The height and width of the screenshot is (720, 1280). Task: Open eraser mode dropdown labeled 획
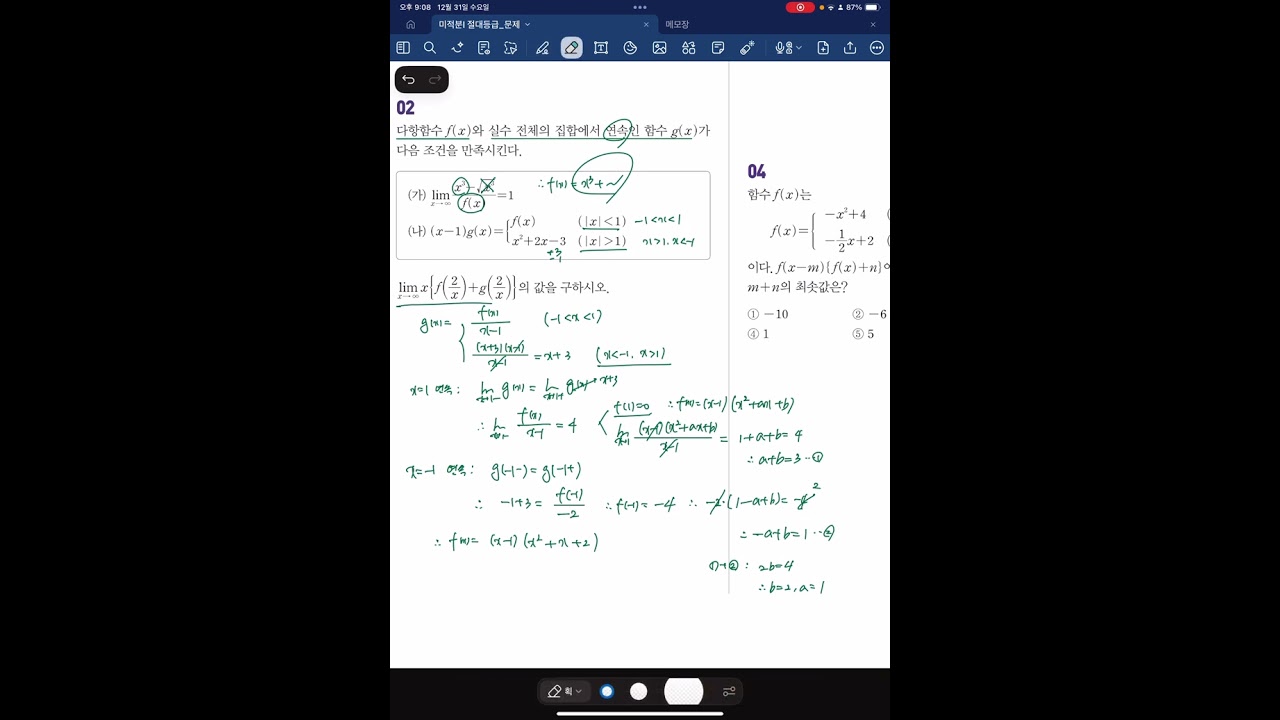pos(565,691)
